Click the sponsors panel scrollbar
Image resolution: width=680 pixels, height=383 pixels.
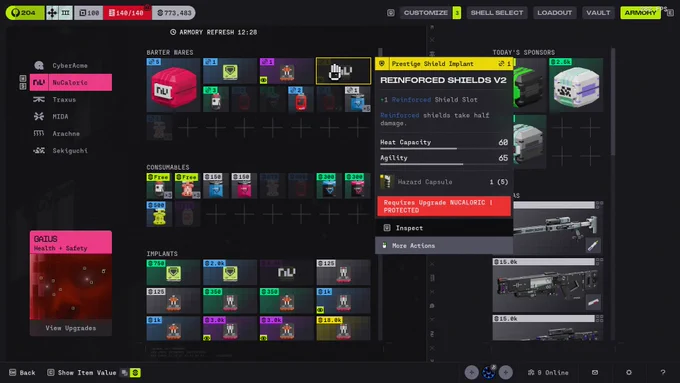pyautogui.click(x=613, y=101)
